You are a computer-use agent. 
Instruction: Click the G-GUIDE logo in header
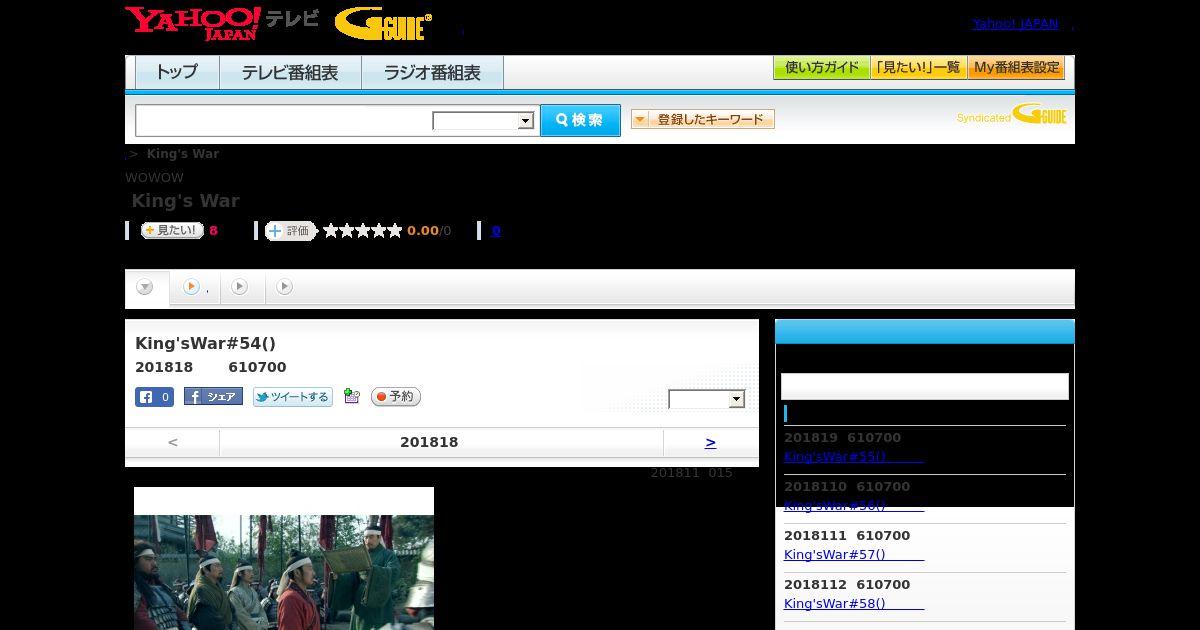coord(383,24)
